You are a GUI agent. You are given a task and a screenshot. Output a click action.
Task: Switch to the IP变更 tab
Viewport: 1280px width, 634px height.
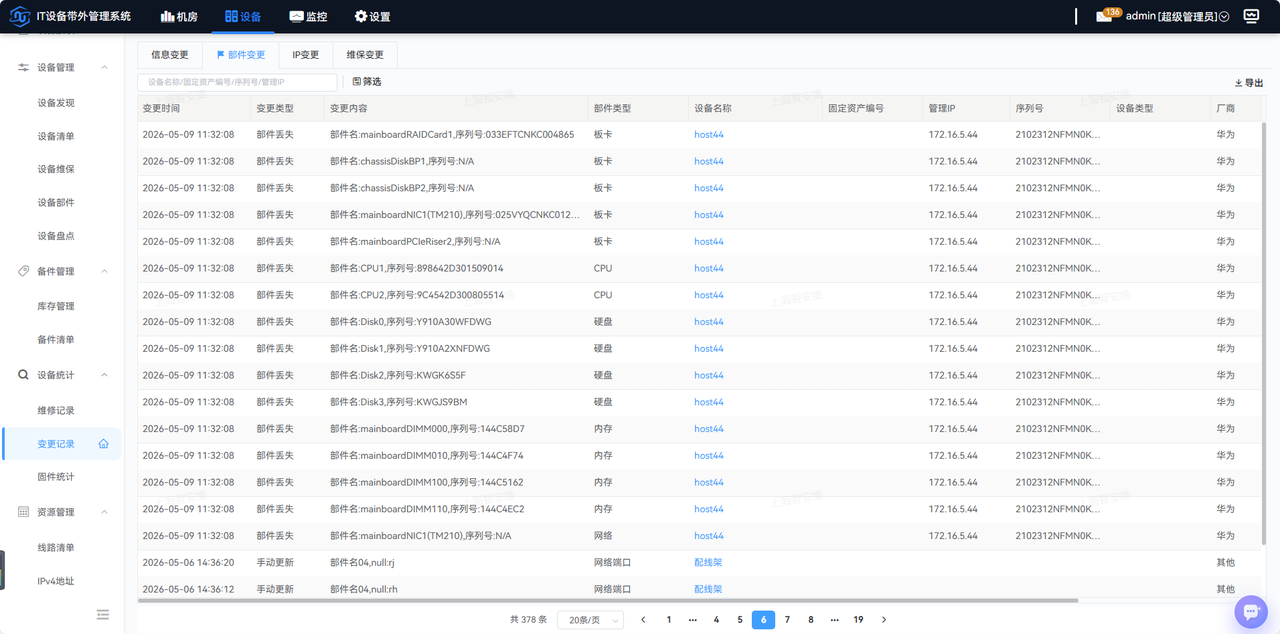point(306,55)
